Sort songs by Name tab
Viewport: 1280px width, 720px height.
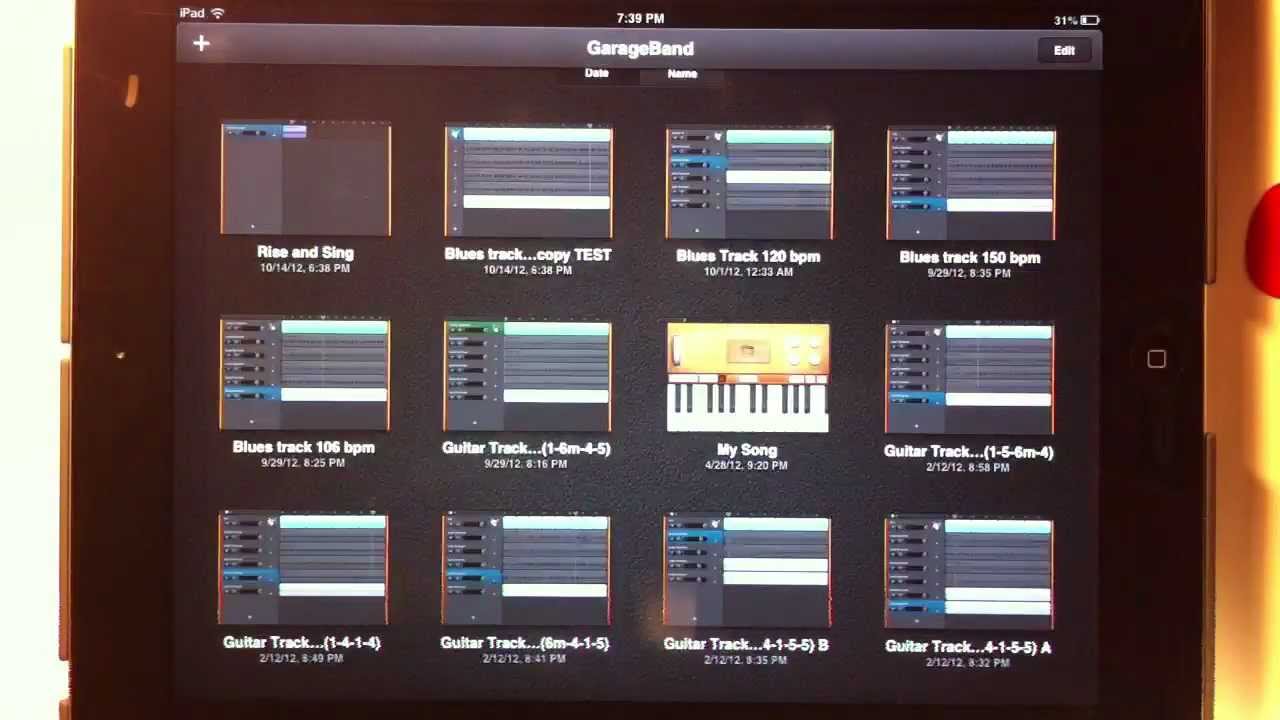[682, 73]
